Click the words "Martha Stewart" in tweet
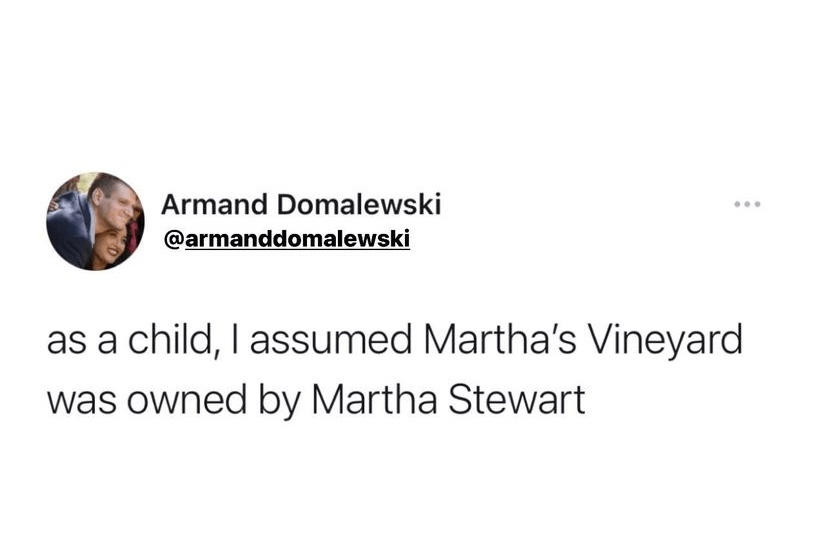This screenshot has width=824, height=547. tap(447, 401)
